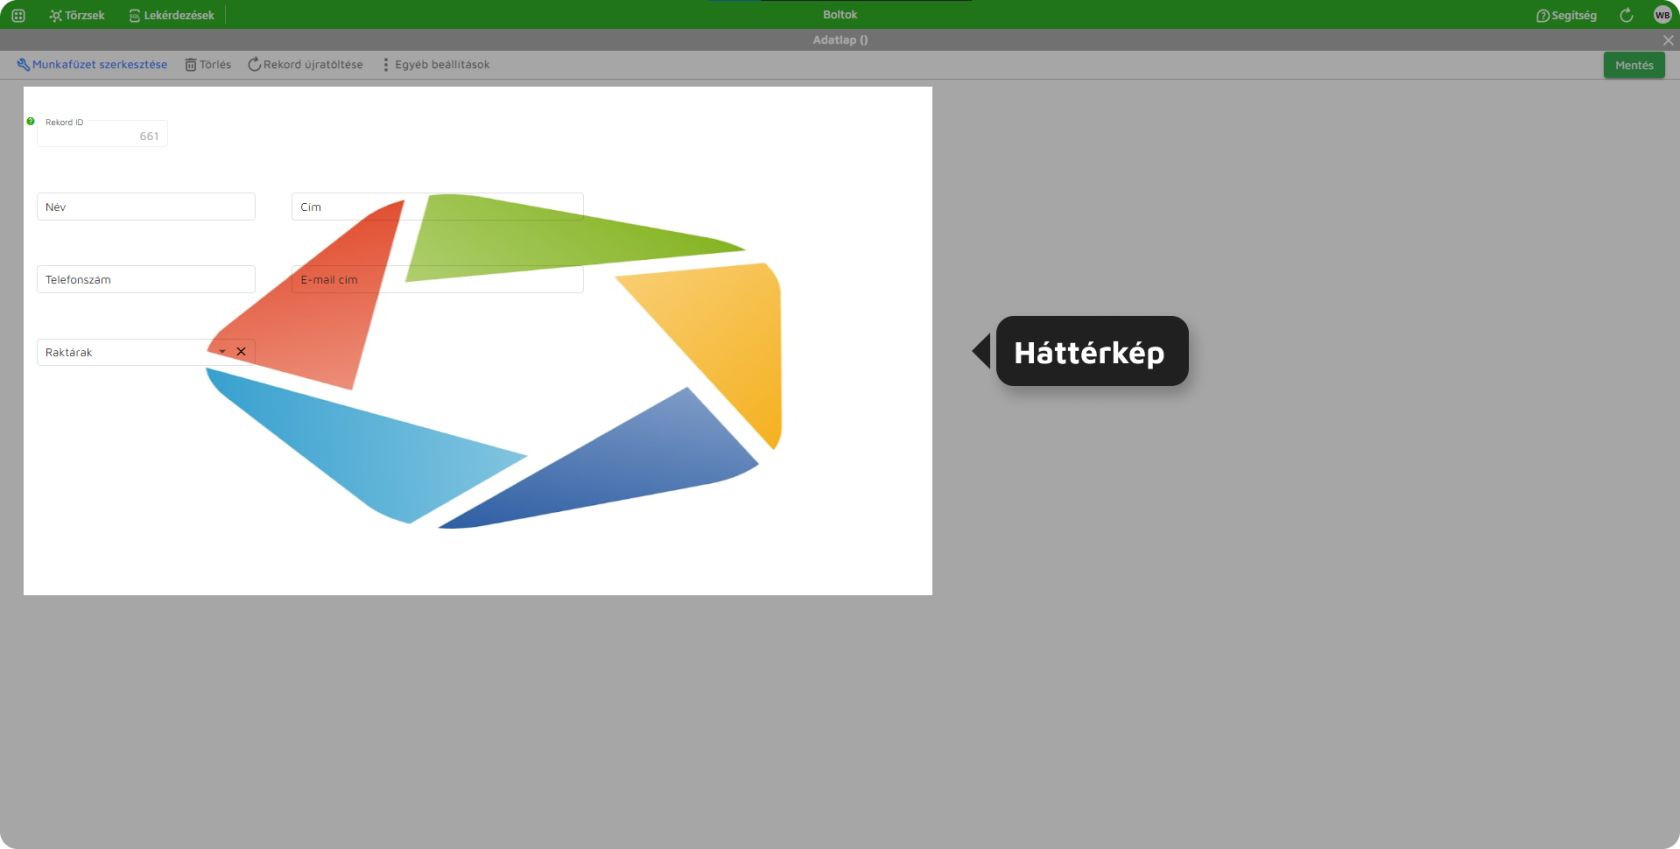Close the Adatlap panel

coord(1668,40)
